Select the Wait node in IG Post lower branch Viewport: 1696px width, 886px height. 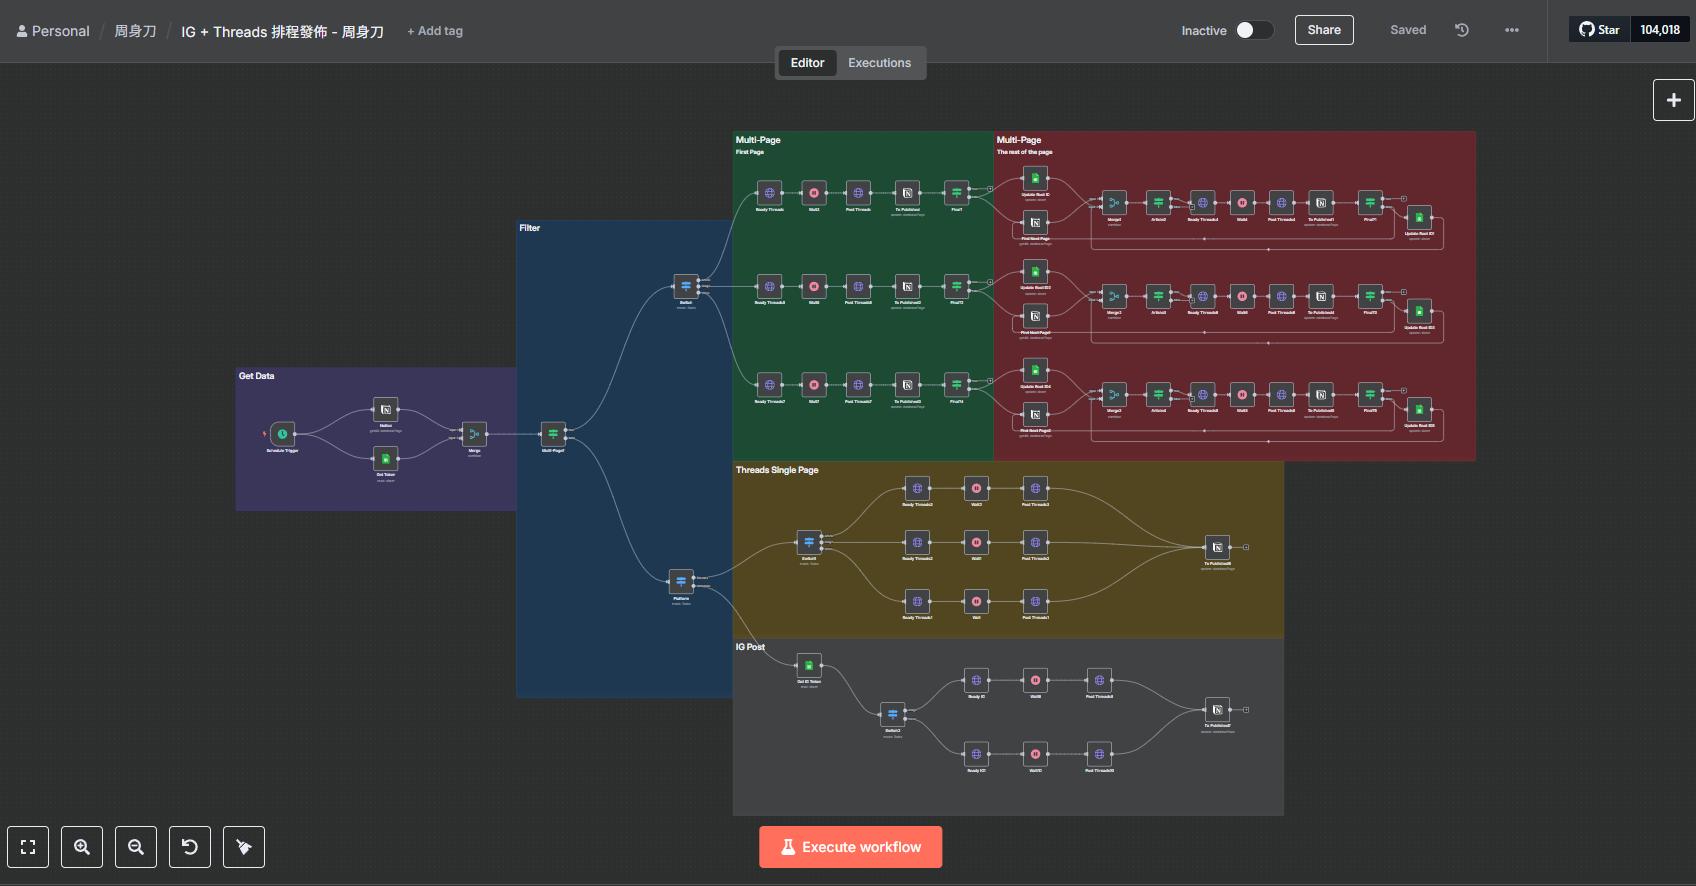[x=1035, y=754]
